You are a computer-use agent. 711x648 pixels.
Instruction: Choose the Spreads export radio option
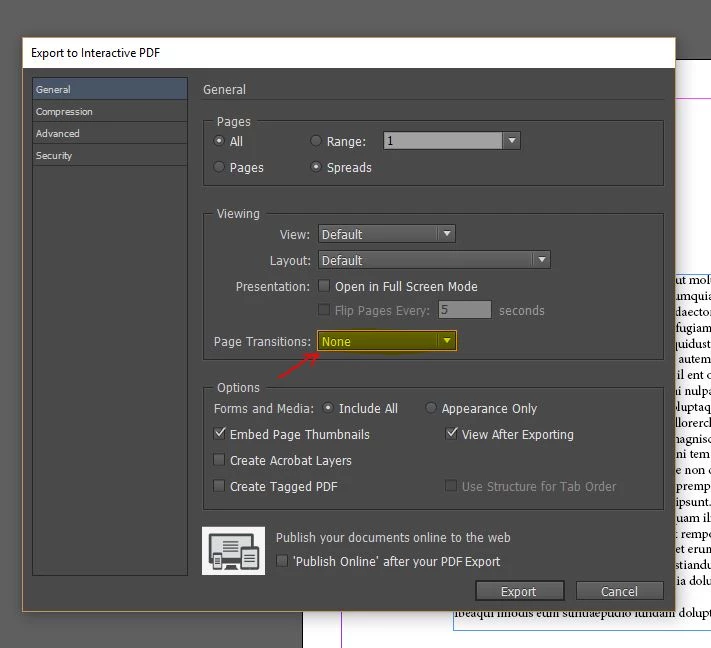(316, 167)
